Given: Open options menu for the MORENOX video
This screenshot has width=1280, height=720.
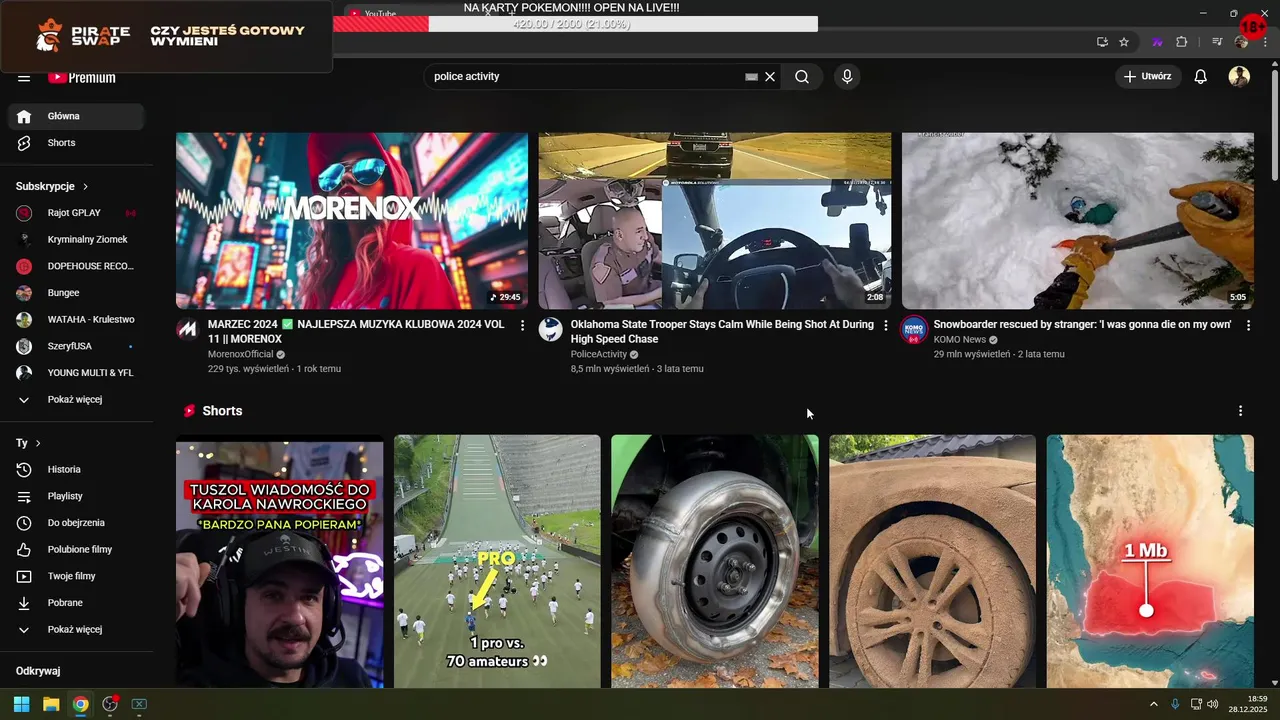Looking at the screenshot, I should pos(522,326).
